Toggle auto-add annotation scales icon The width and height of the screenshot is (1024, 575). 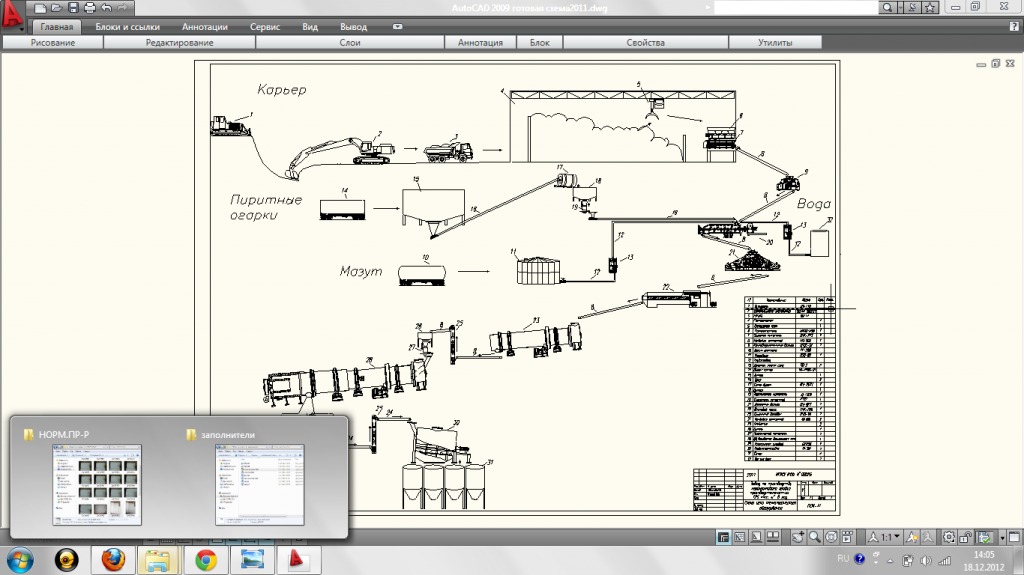click(927, 537)
